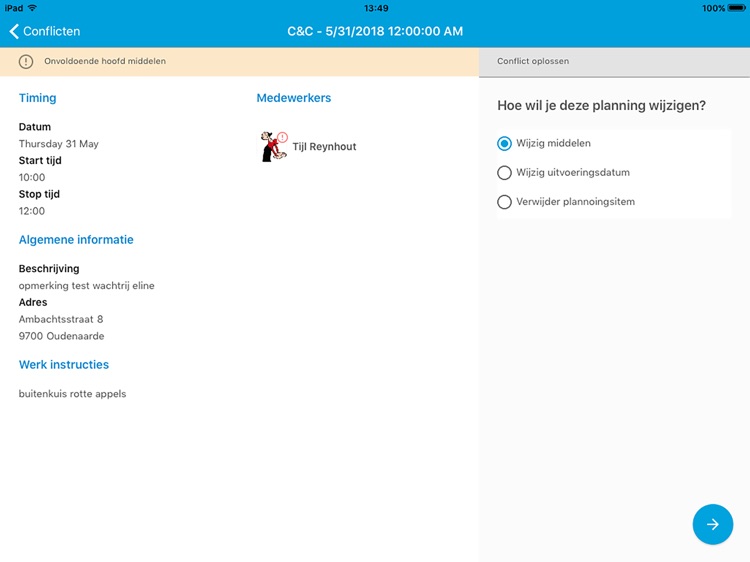This screenshot has height=562, width=750.
Task: Click the Timing section heading
Action: (x=37, y=98)
